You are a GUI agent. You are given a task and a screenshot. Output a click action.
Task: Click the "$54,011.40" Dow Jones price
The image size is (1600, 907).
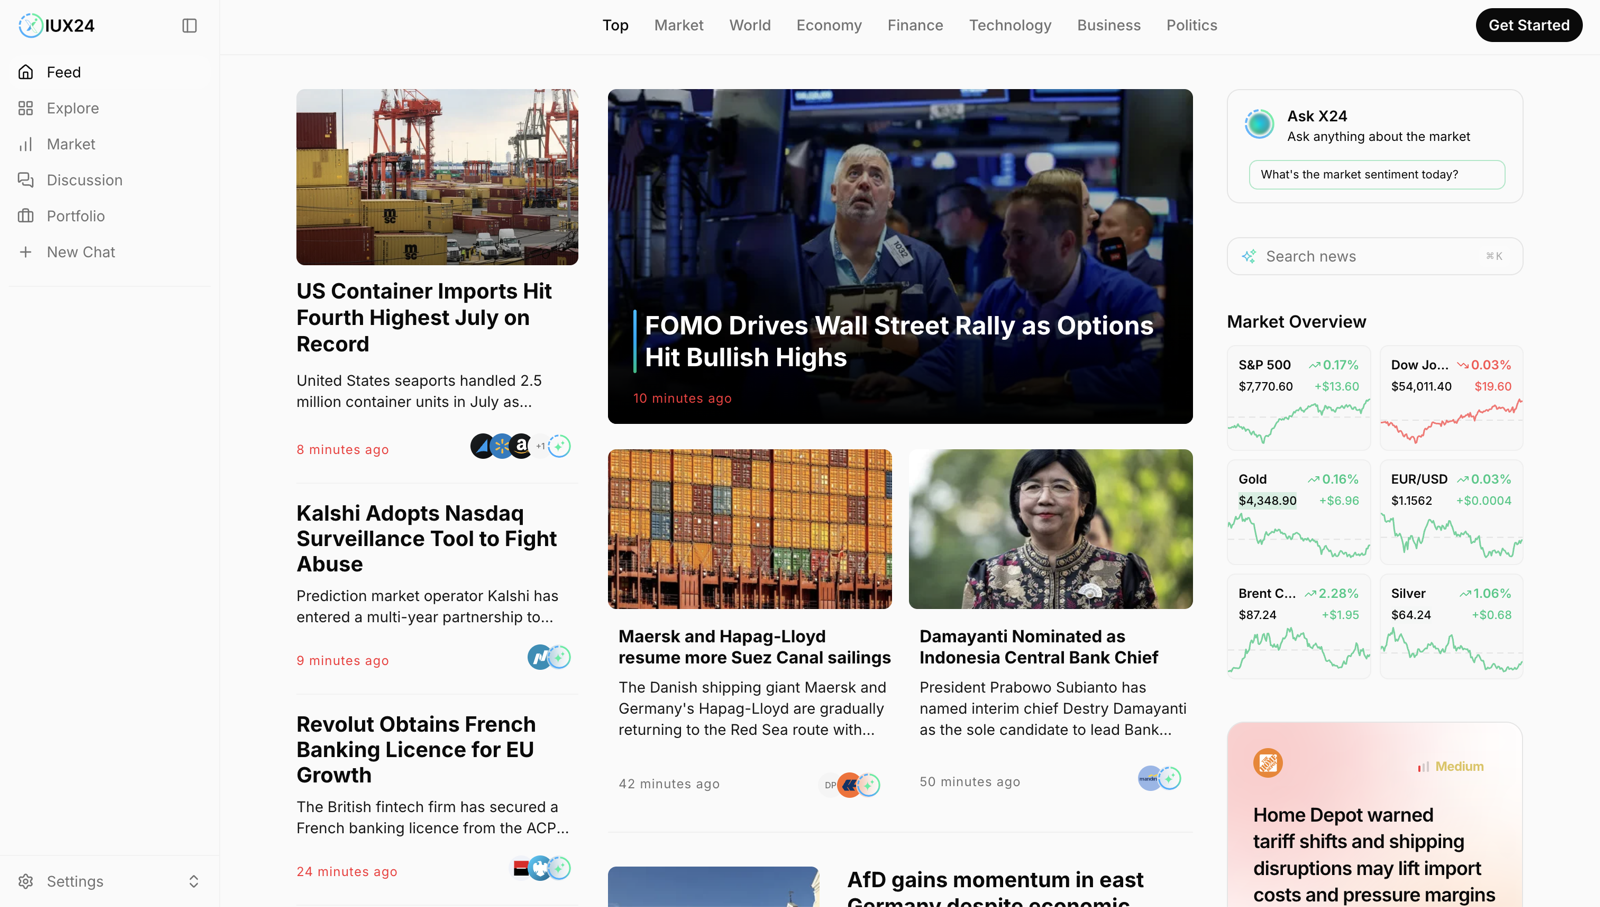1421,386
